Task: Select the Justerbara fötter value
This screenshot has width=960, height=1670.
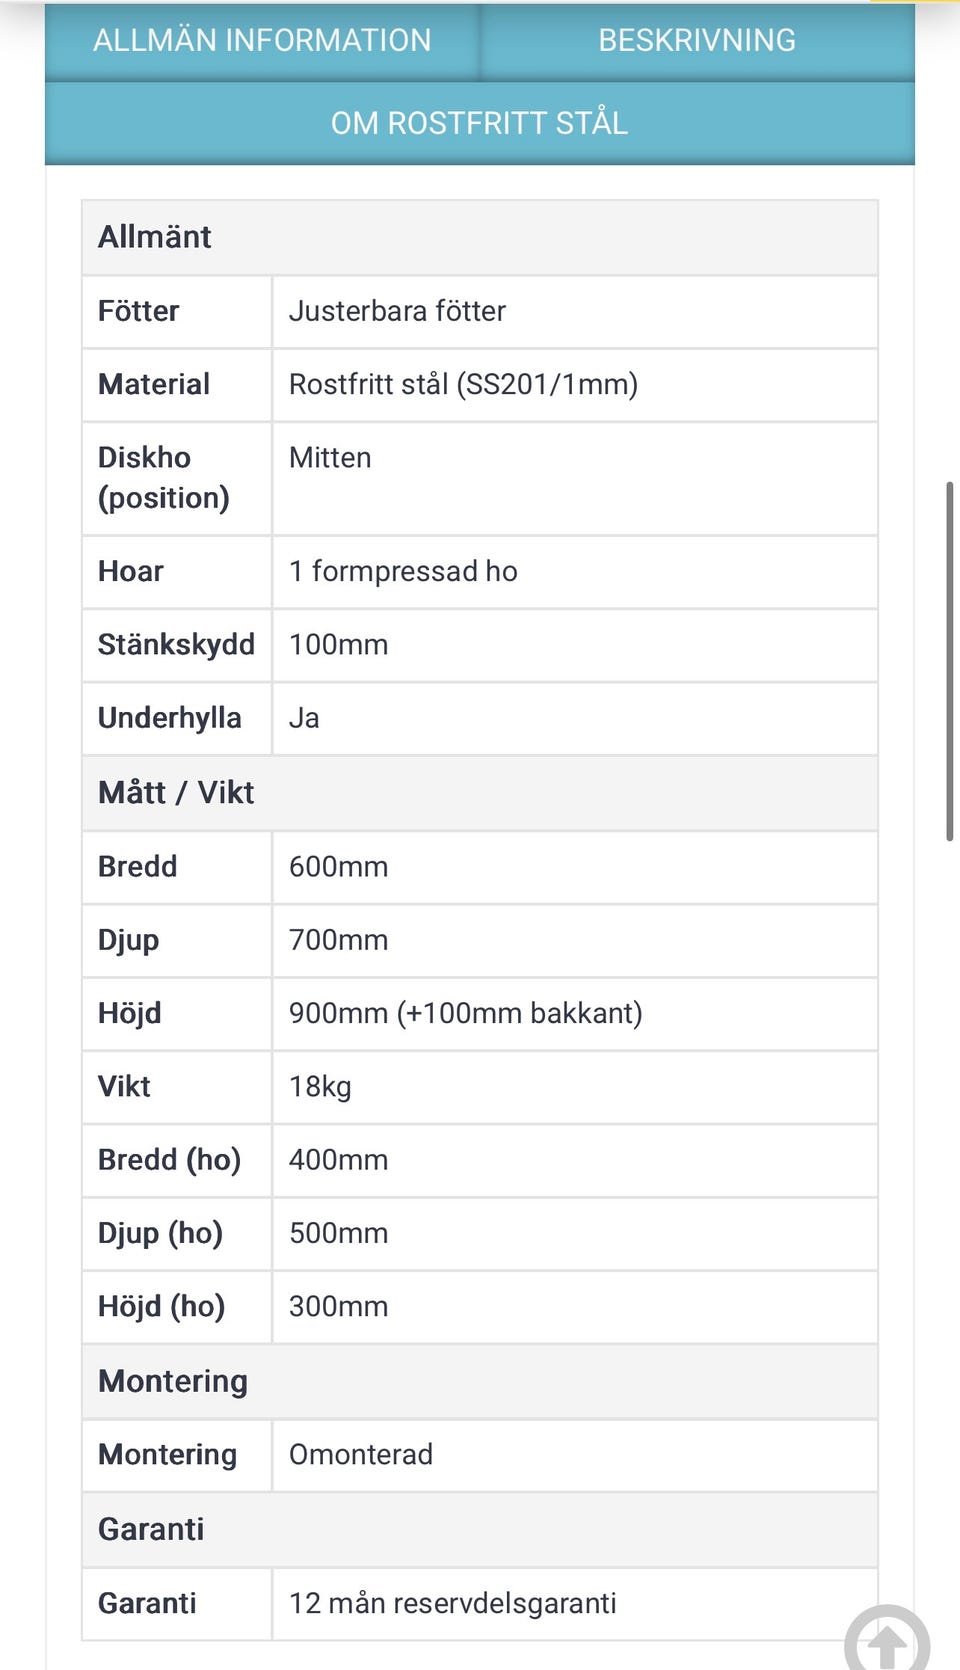Action: [397, 311]
